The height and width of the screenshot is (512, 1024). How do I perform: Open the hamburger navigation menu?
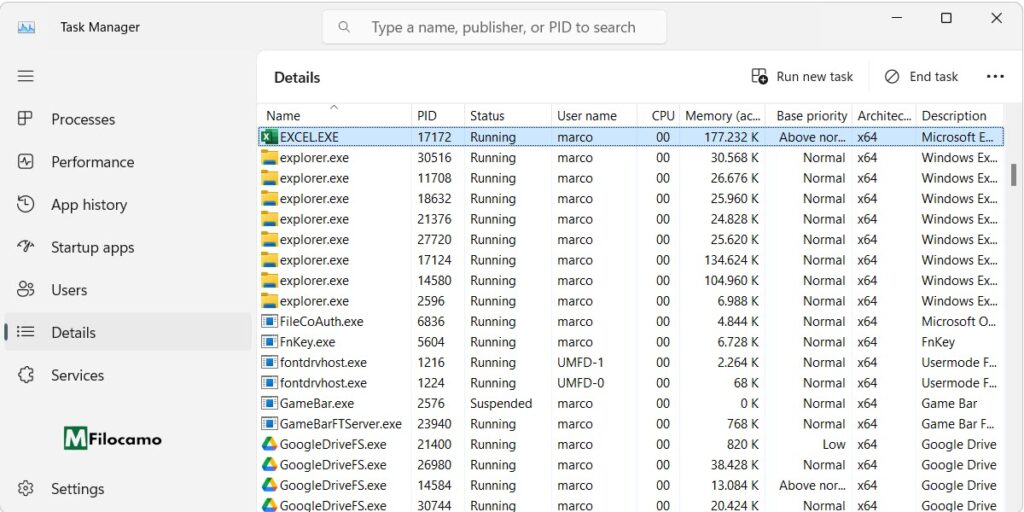25,76
